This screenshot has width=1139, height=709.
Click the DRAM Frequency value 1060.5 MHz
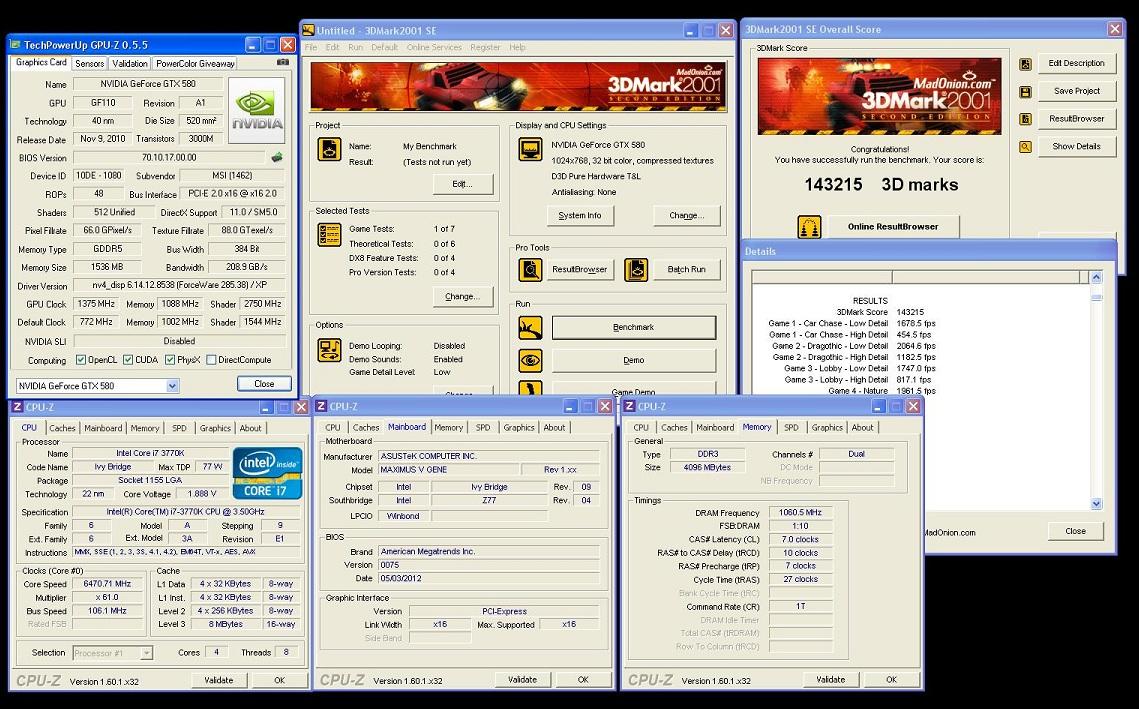tap(799, 513)
